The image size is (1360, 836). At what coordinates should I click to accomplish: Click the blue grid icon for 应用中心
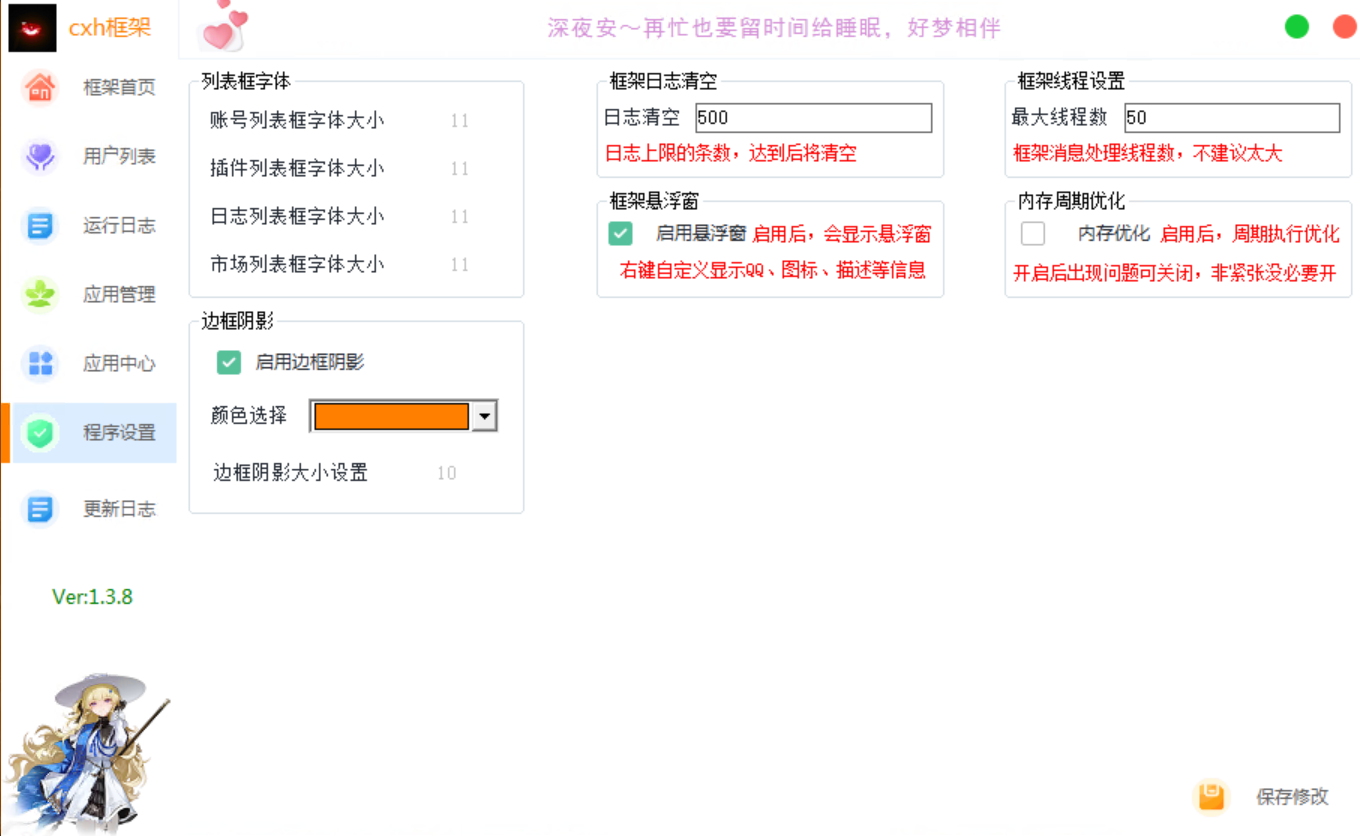coord(40,363)
